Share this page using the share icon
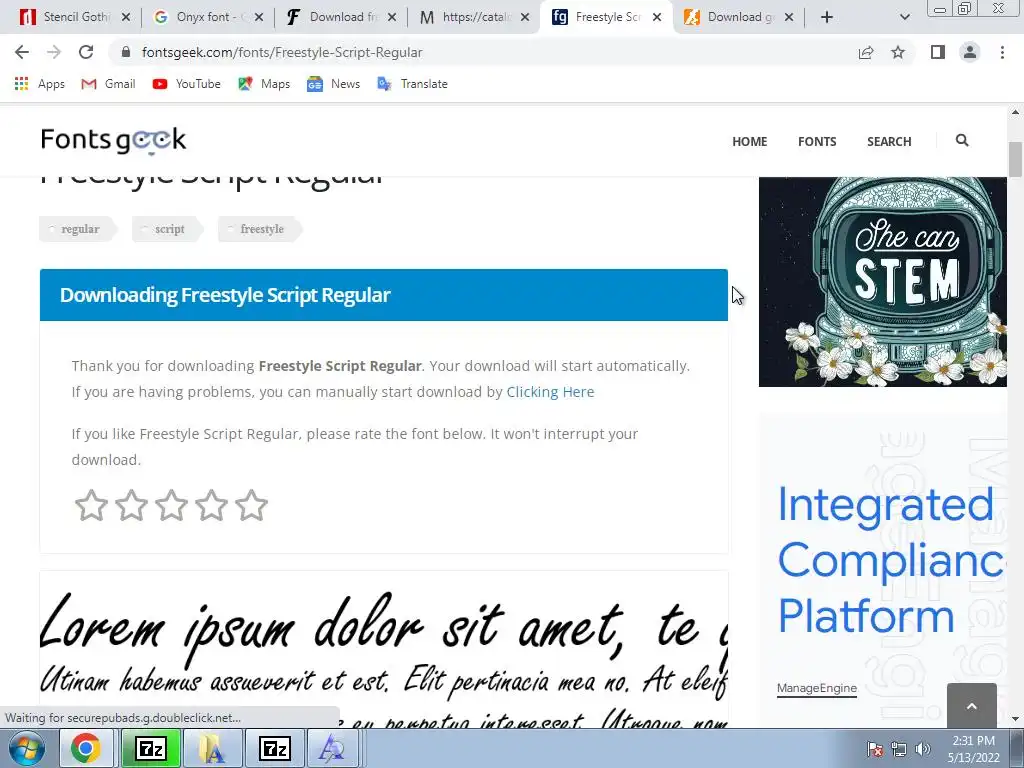Viewport: 1024px width, 768px height. click(x=866, y=52)
